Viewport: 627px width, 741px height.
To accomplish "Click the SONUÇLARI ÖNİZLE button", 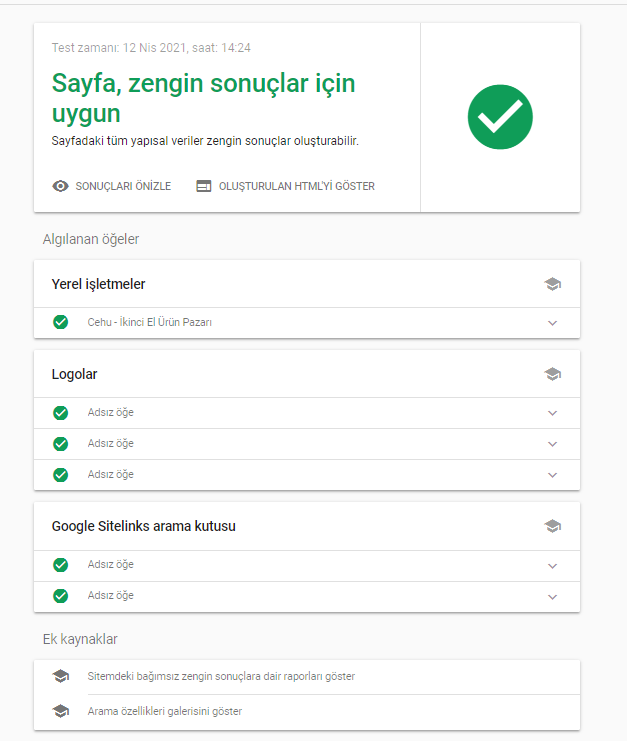I will click(112, 186).
